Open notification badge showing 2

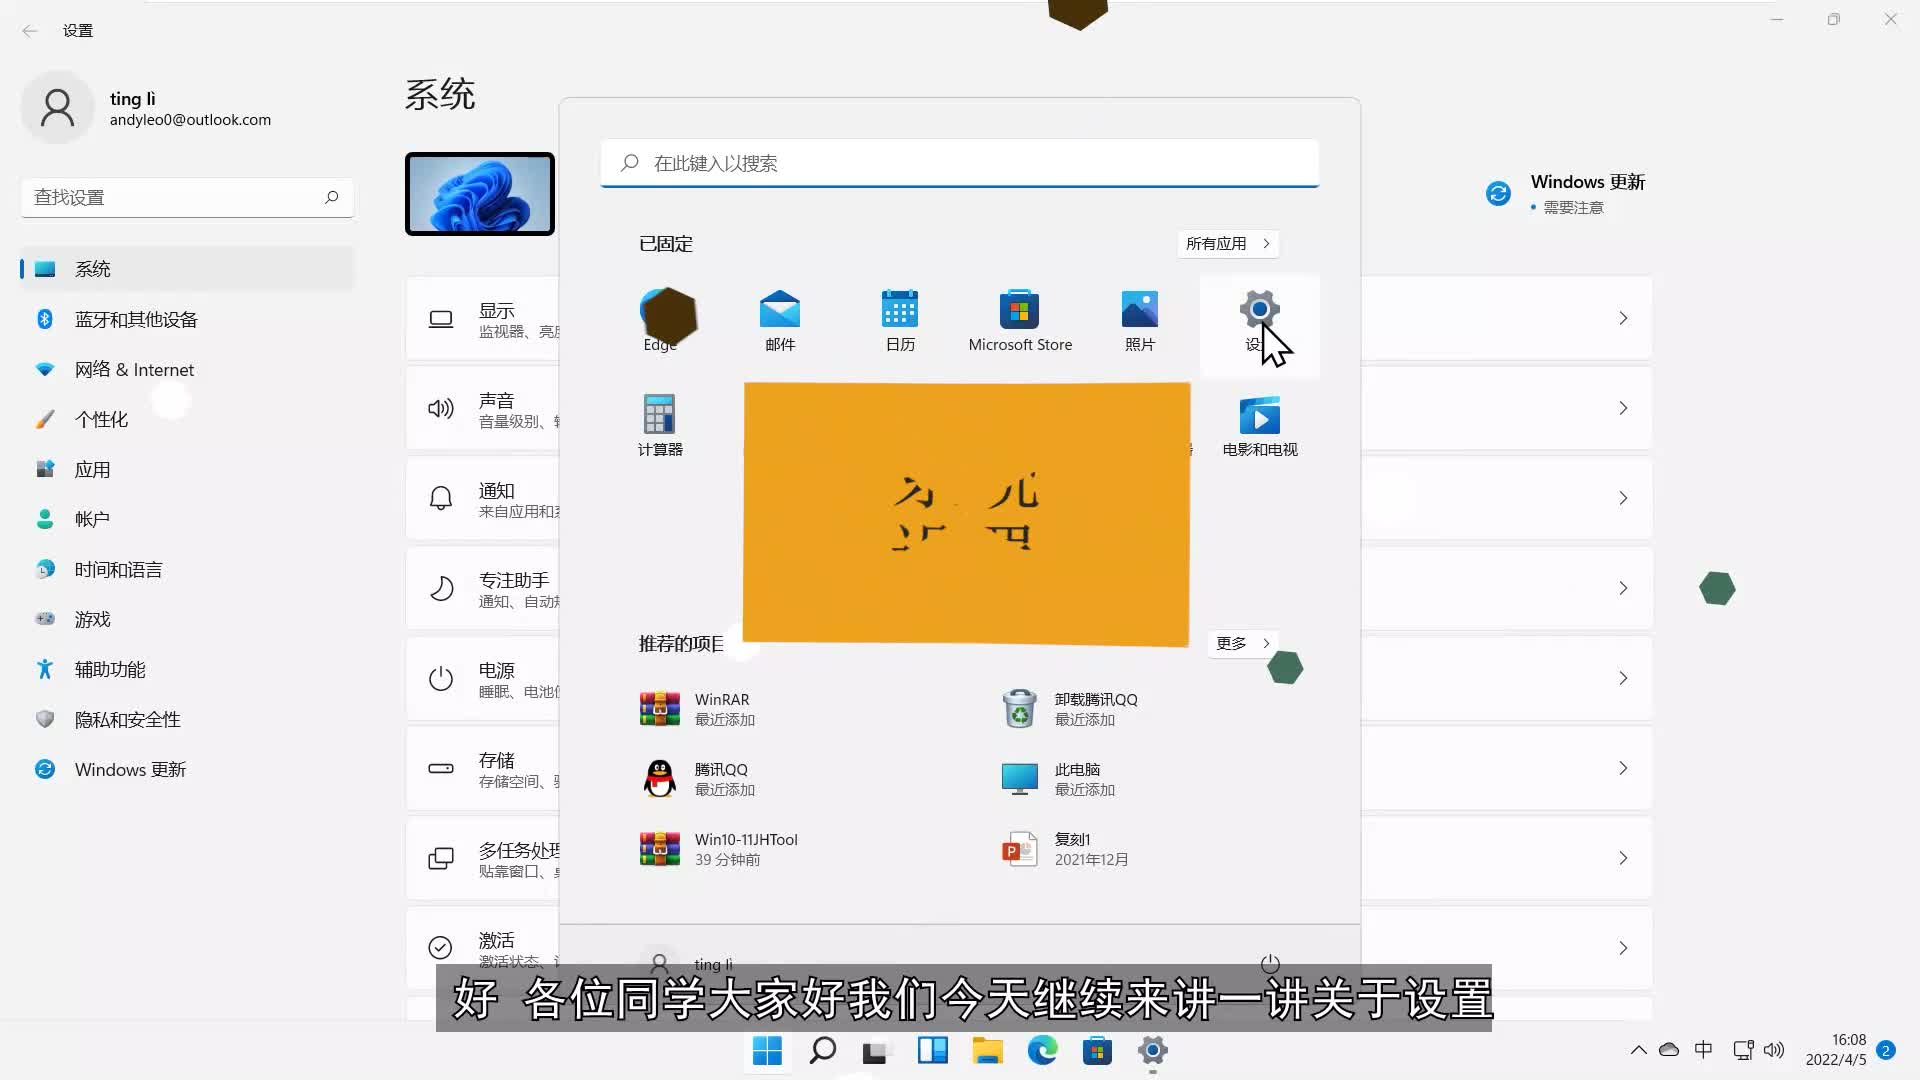pyautogui.click(x=1886, y=1050)
